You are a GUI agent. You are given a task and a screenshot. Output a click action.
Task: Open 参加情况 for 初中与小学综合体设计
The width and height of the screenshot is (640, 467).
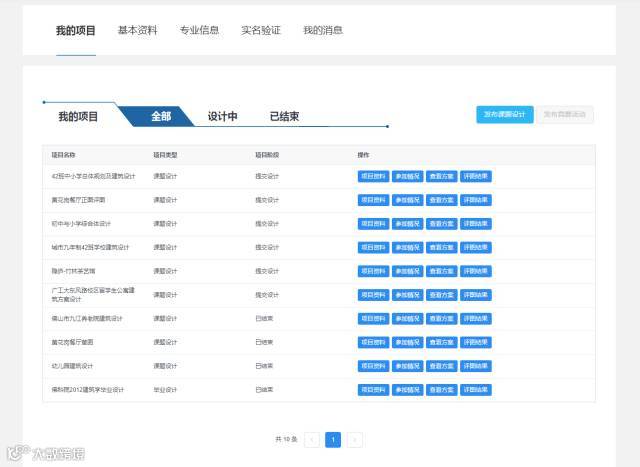[407, 224]
